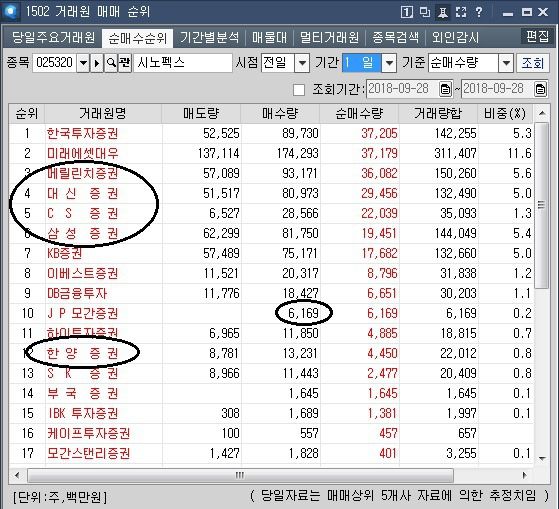Click vertical scrollbar down arrow
The image size is (559, 509).
point(542,458)
